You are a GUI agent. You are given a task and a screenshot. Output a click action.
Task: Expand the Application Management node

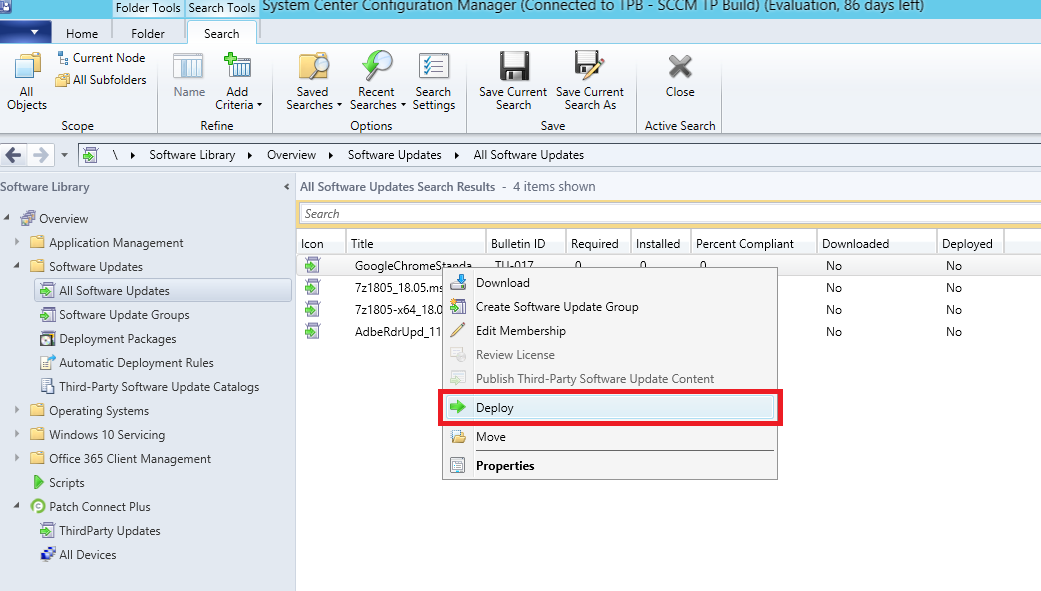click(17, 242)
